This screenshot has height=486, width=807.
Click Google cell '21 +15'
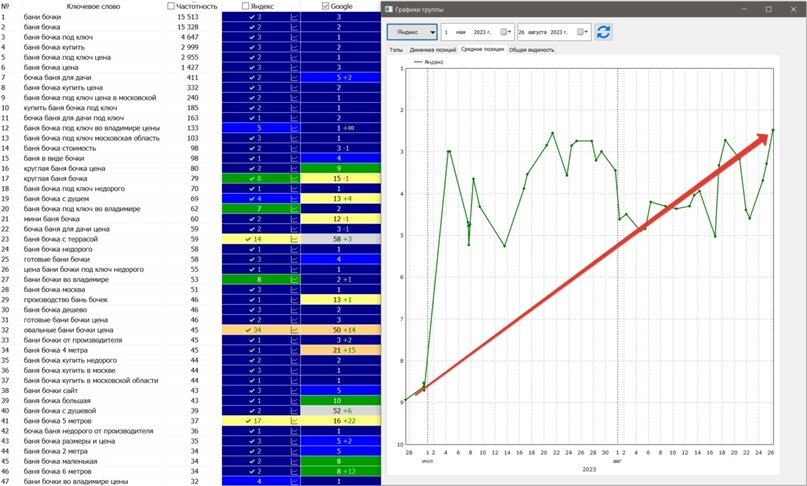[x=341, y=350]
